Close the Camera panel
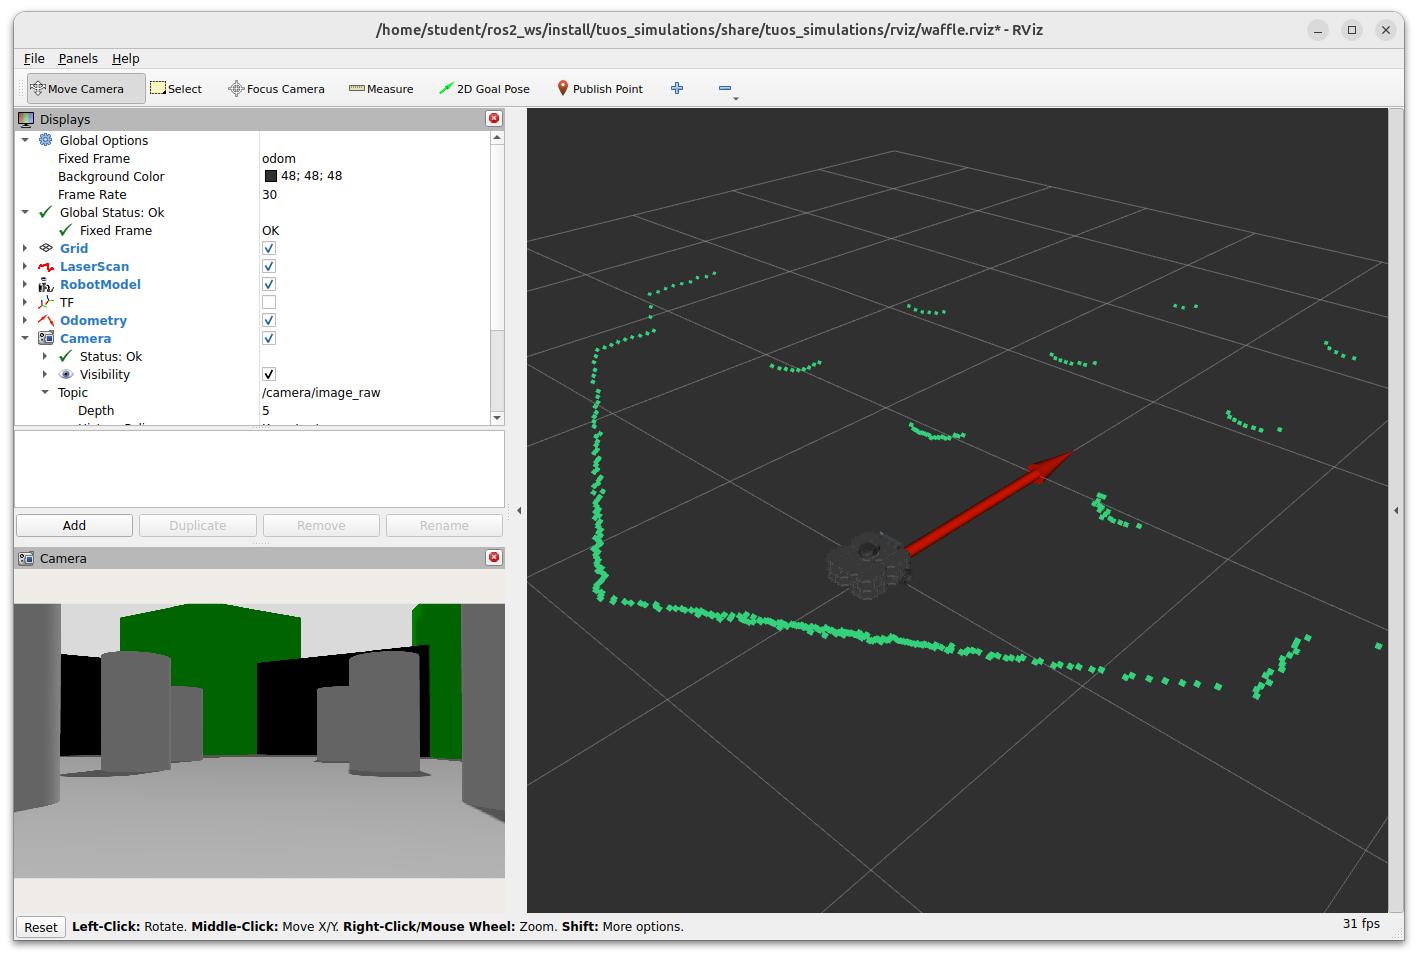 [494, 558]
